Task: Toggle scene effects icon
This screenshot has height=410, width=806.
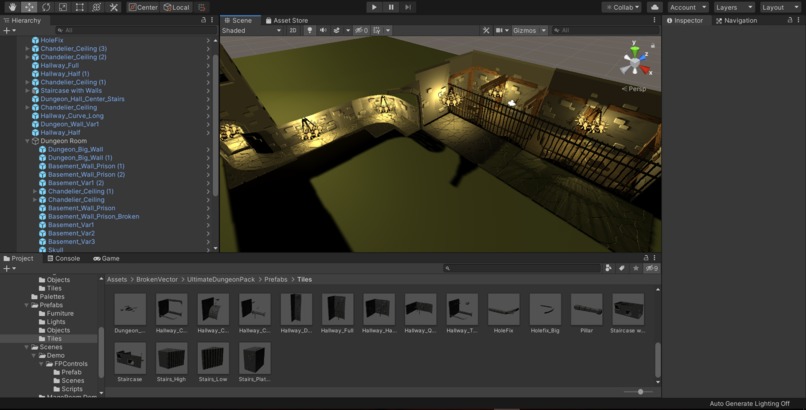Action: point(337,30)
